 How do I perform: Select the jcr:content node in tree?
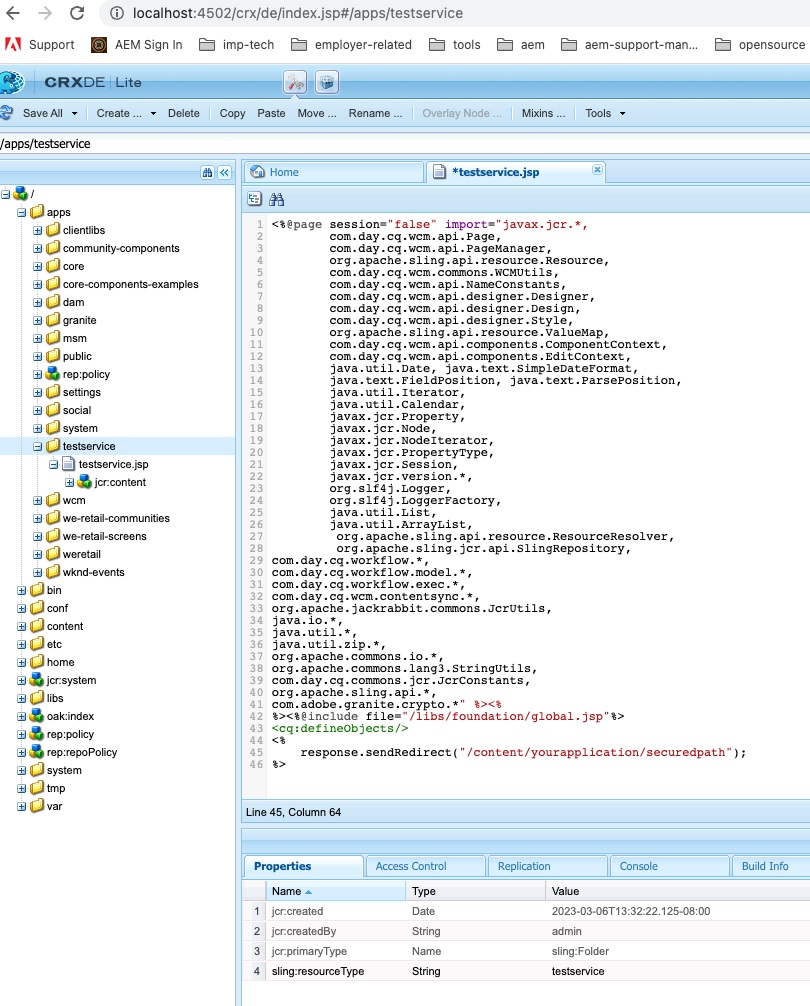[x=119, y=482]
